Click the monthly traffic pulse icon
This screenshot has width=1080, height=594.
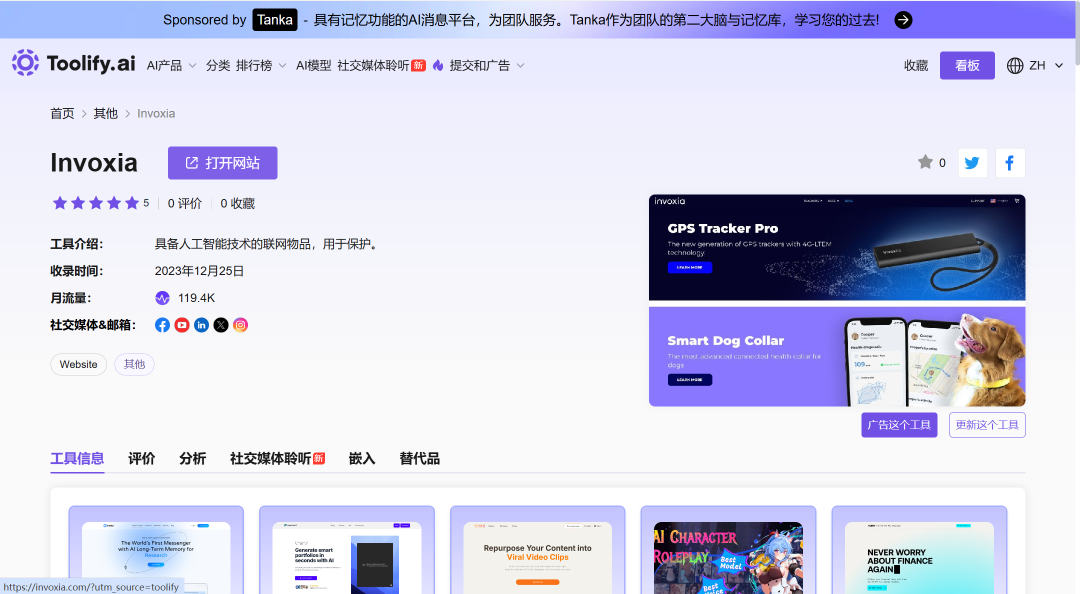(163, 298)
